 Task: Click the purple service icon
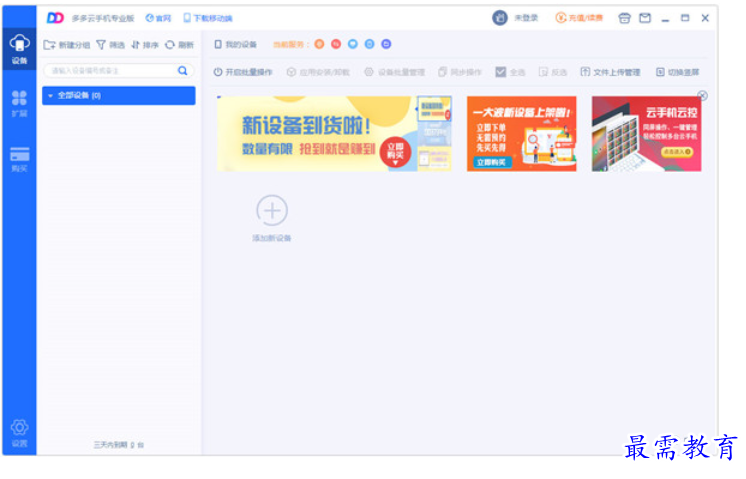click(386, 44)
